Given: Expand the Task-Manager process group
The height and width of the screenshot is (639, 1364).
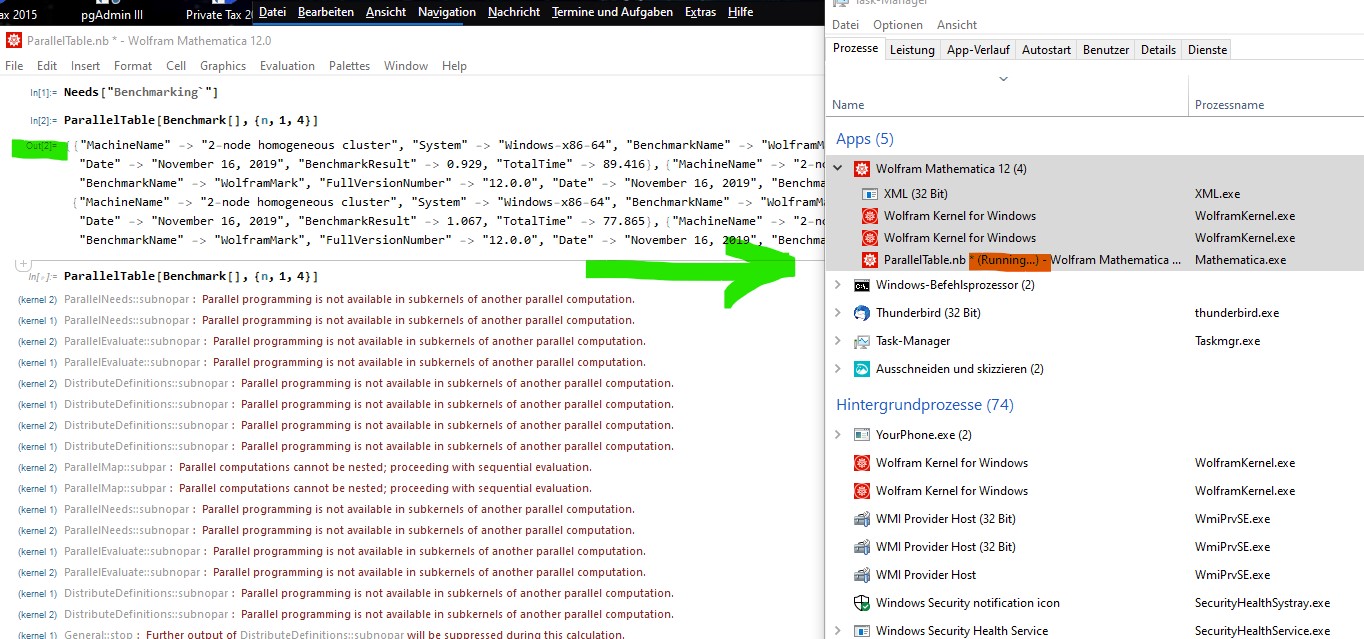Looking at the screenshot, I should coord(839,341).
